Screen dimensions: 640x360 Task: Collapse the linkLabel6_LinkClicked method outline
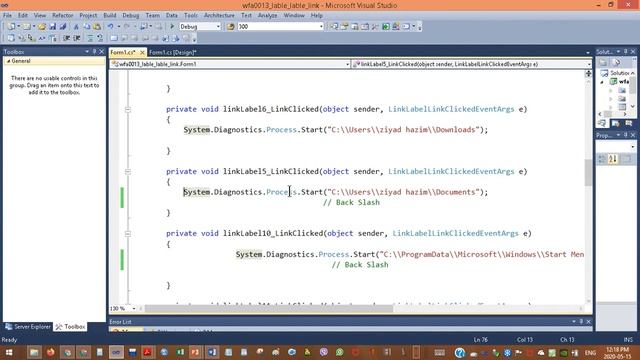pyautogui.click(x=128, y=109)
